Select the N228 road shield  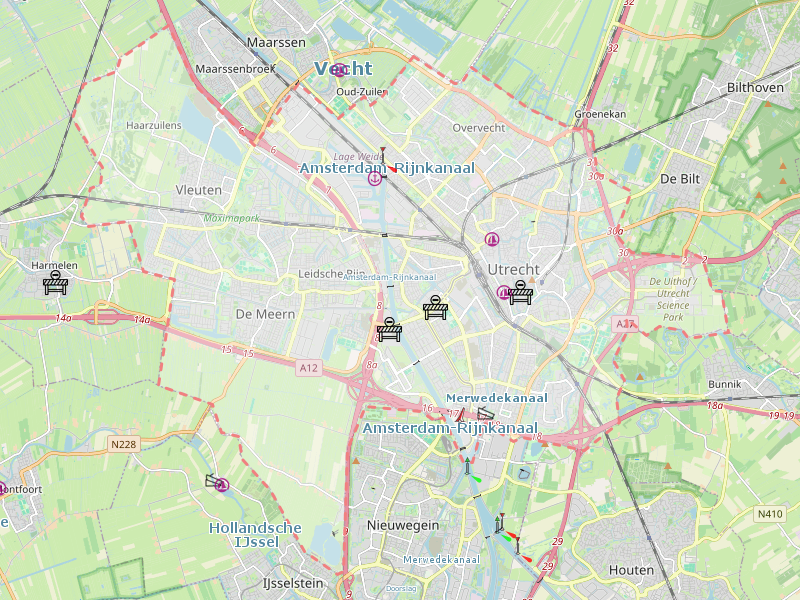pos(124,444)
